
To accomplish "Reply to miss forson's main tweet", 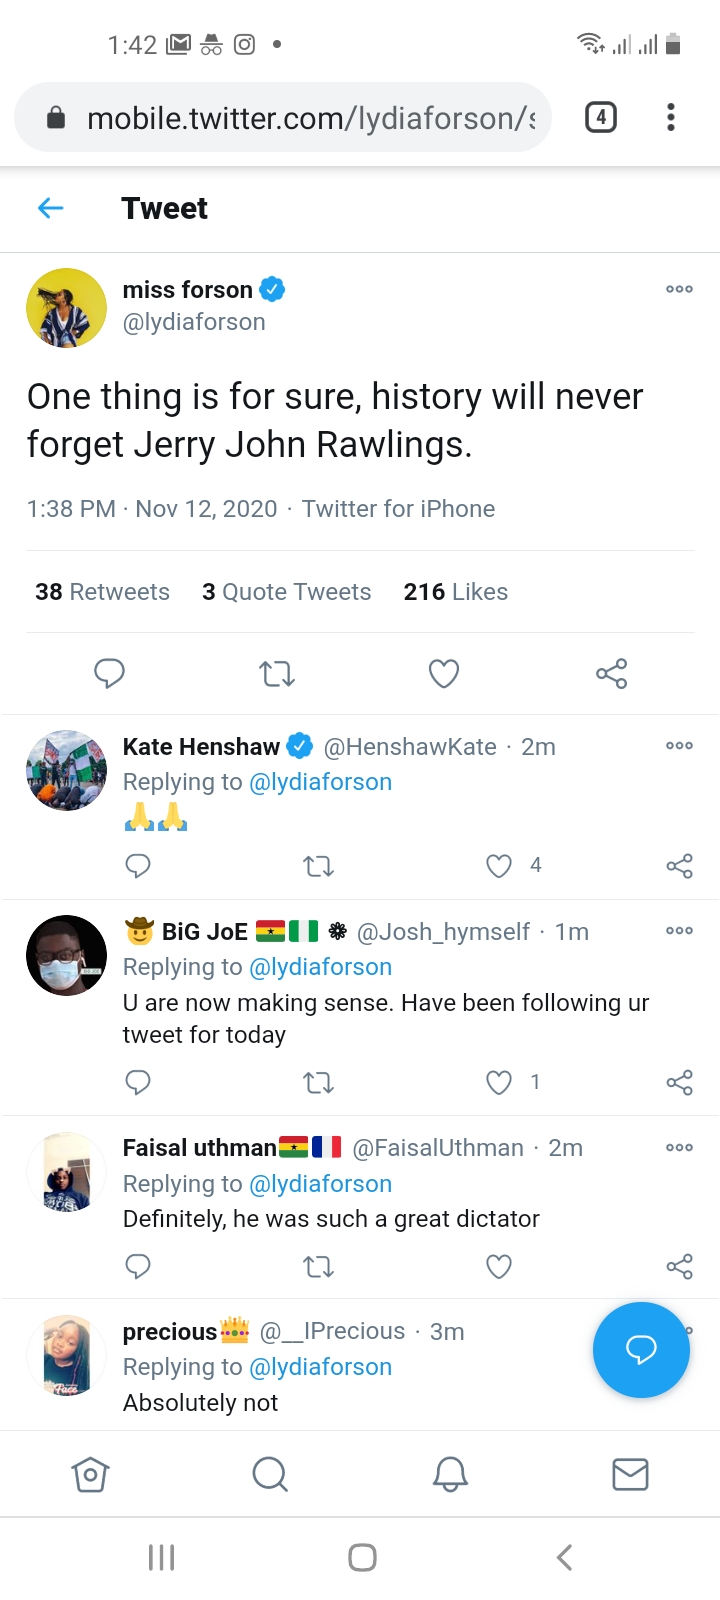I will (x=109, y=673).
